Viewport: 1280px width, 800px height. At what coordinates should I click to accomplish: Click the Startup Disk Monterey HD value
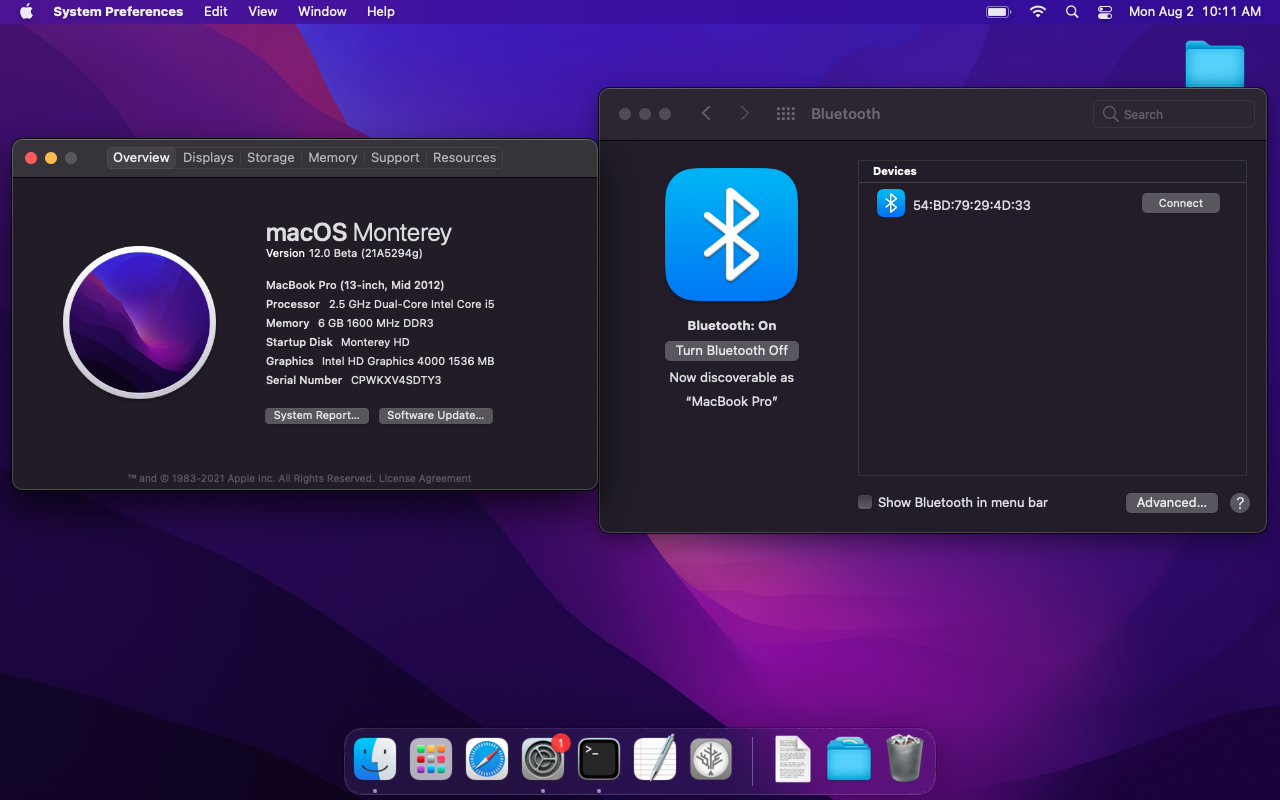tap(375, 343)
